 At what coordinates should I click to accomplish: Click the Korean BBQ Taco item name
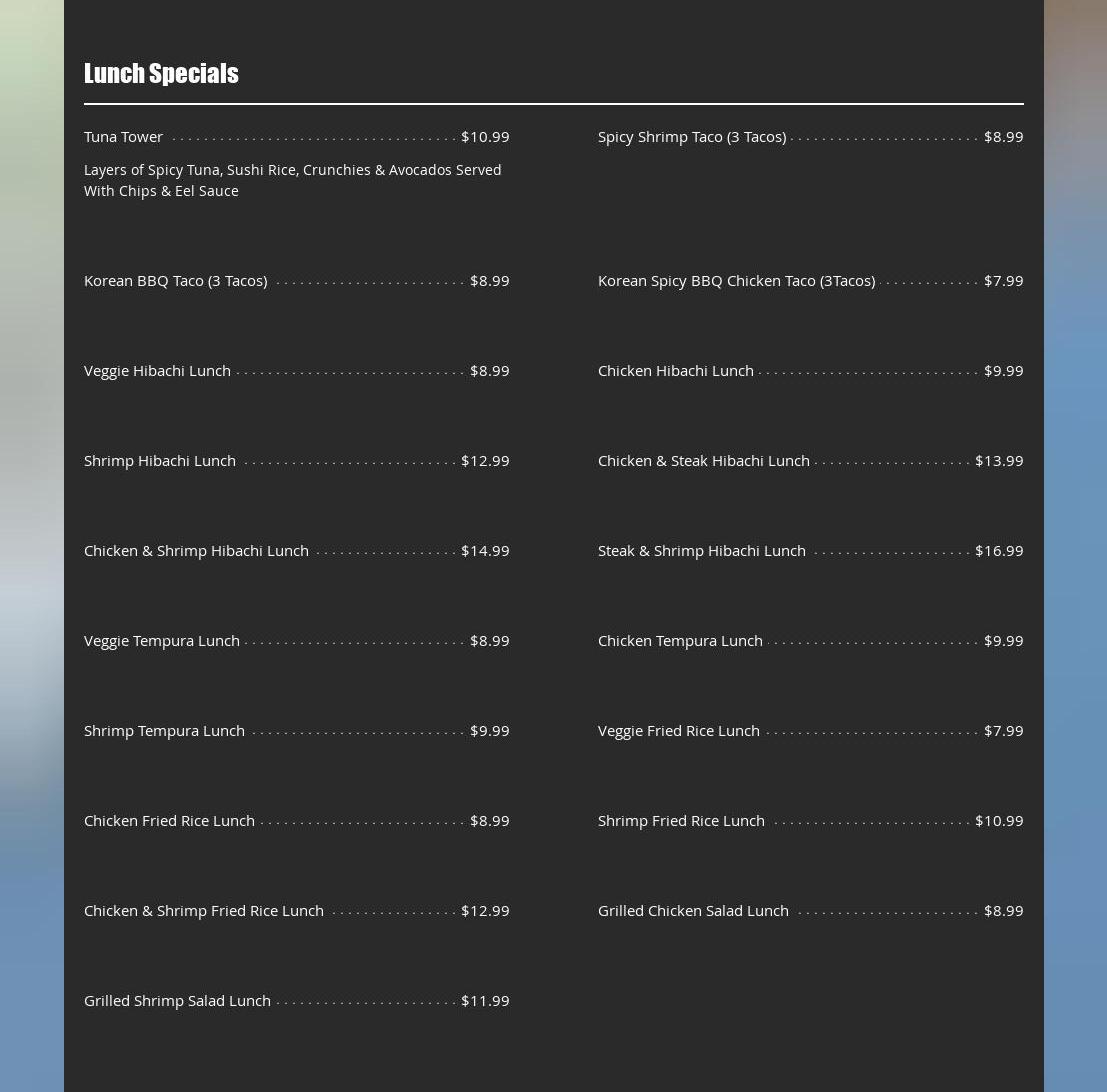click(x=175, y=280)
